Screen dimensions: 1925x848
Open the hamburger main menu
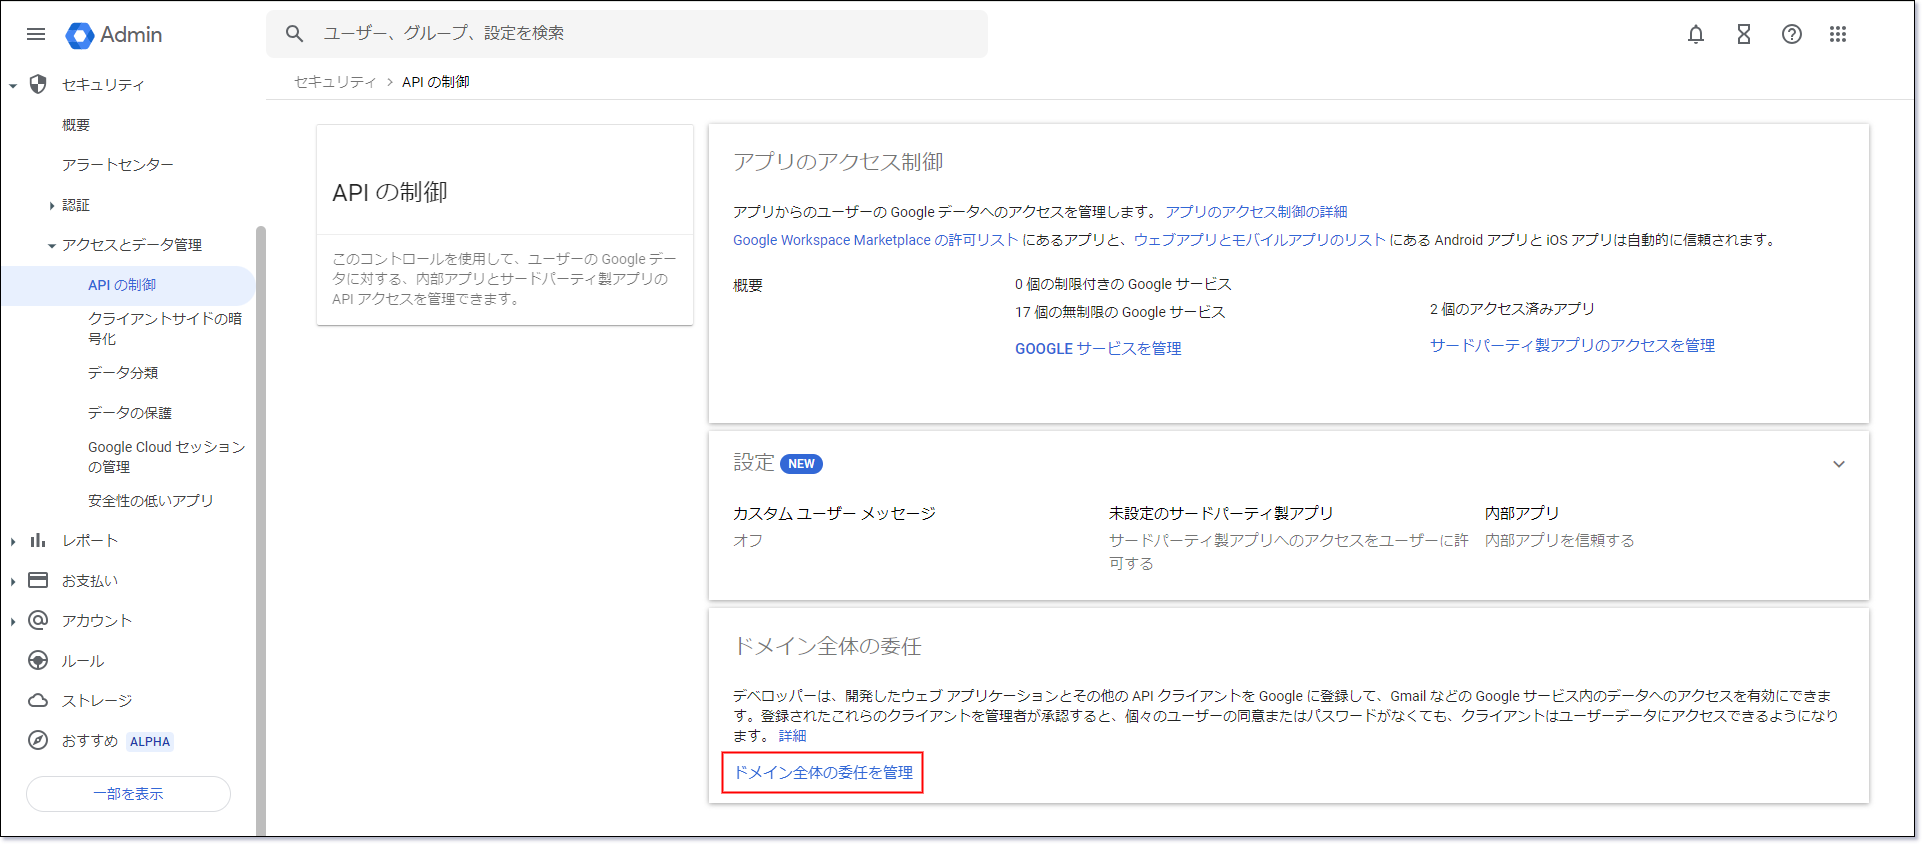tap(36, 34)
